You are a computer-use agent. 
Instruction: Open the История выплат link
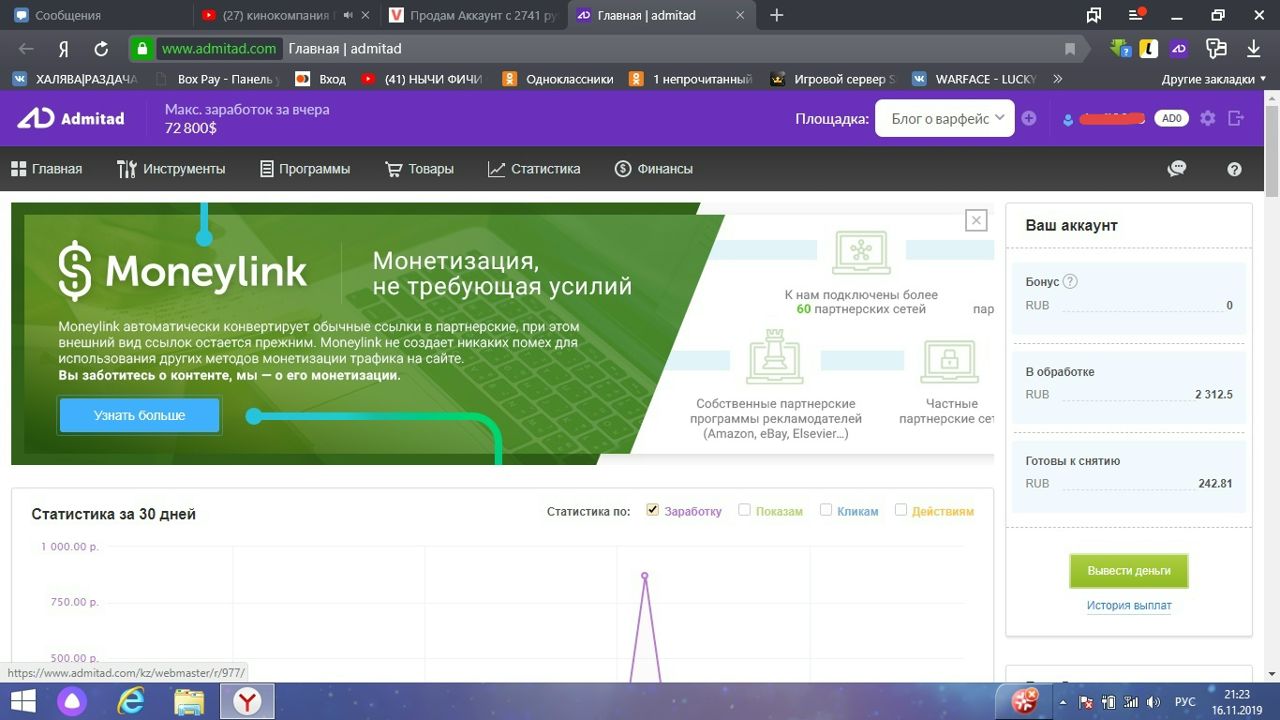click(1129, 605)
